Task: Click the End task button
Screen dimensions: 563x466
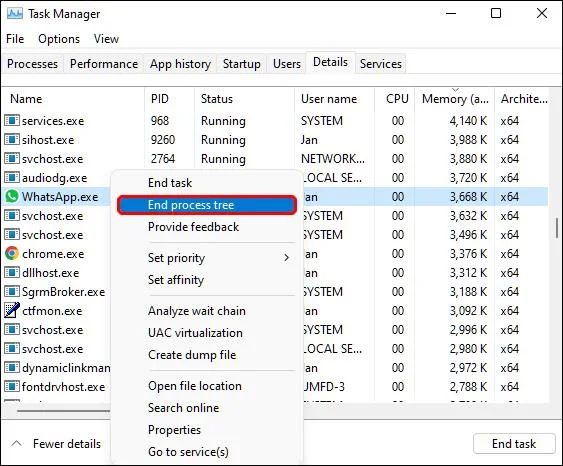Action: (514, 444)
